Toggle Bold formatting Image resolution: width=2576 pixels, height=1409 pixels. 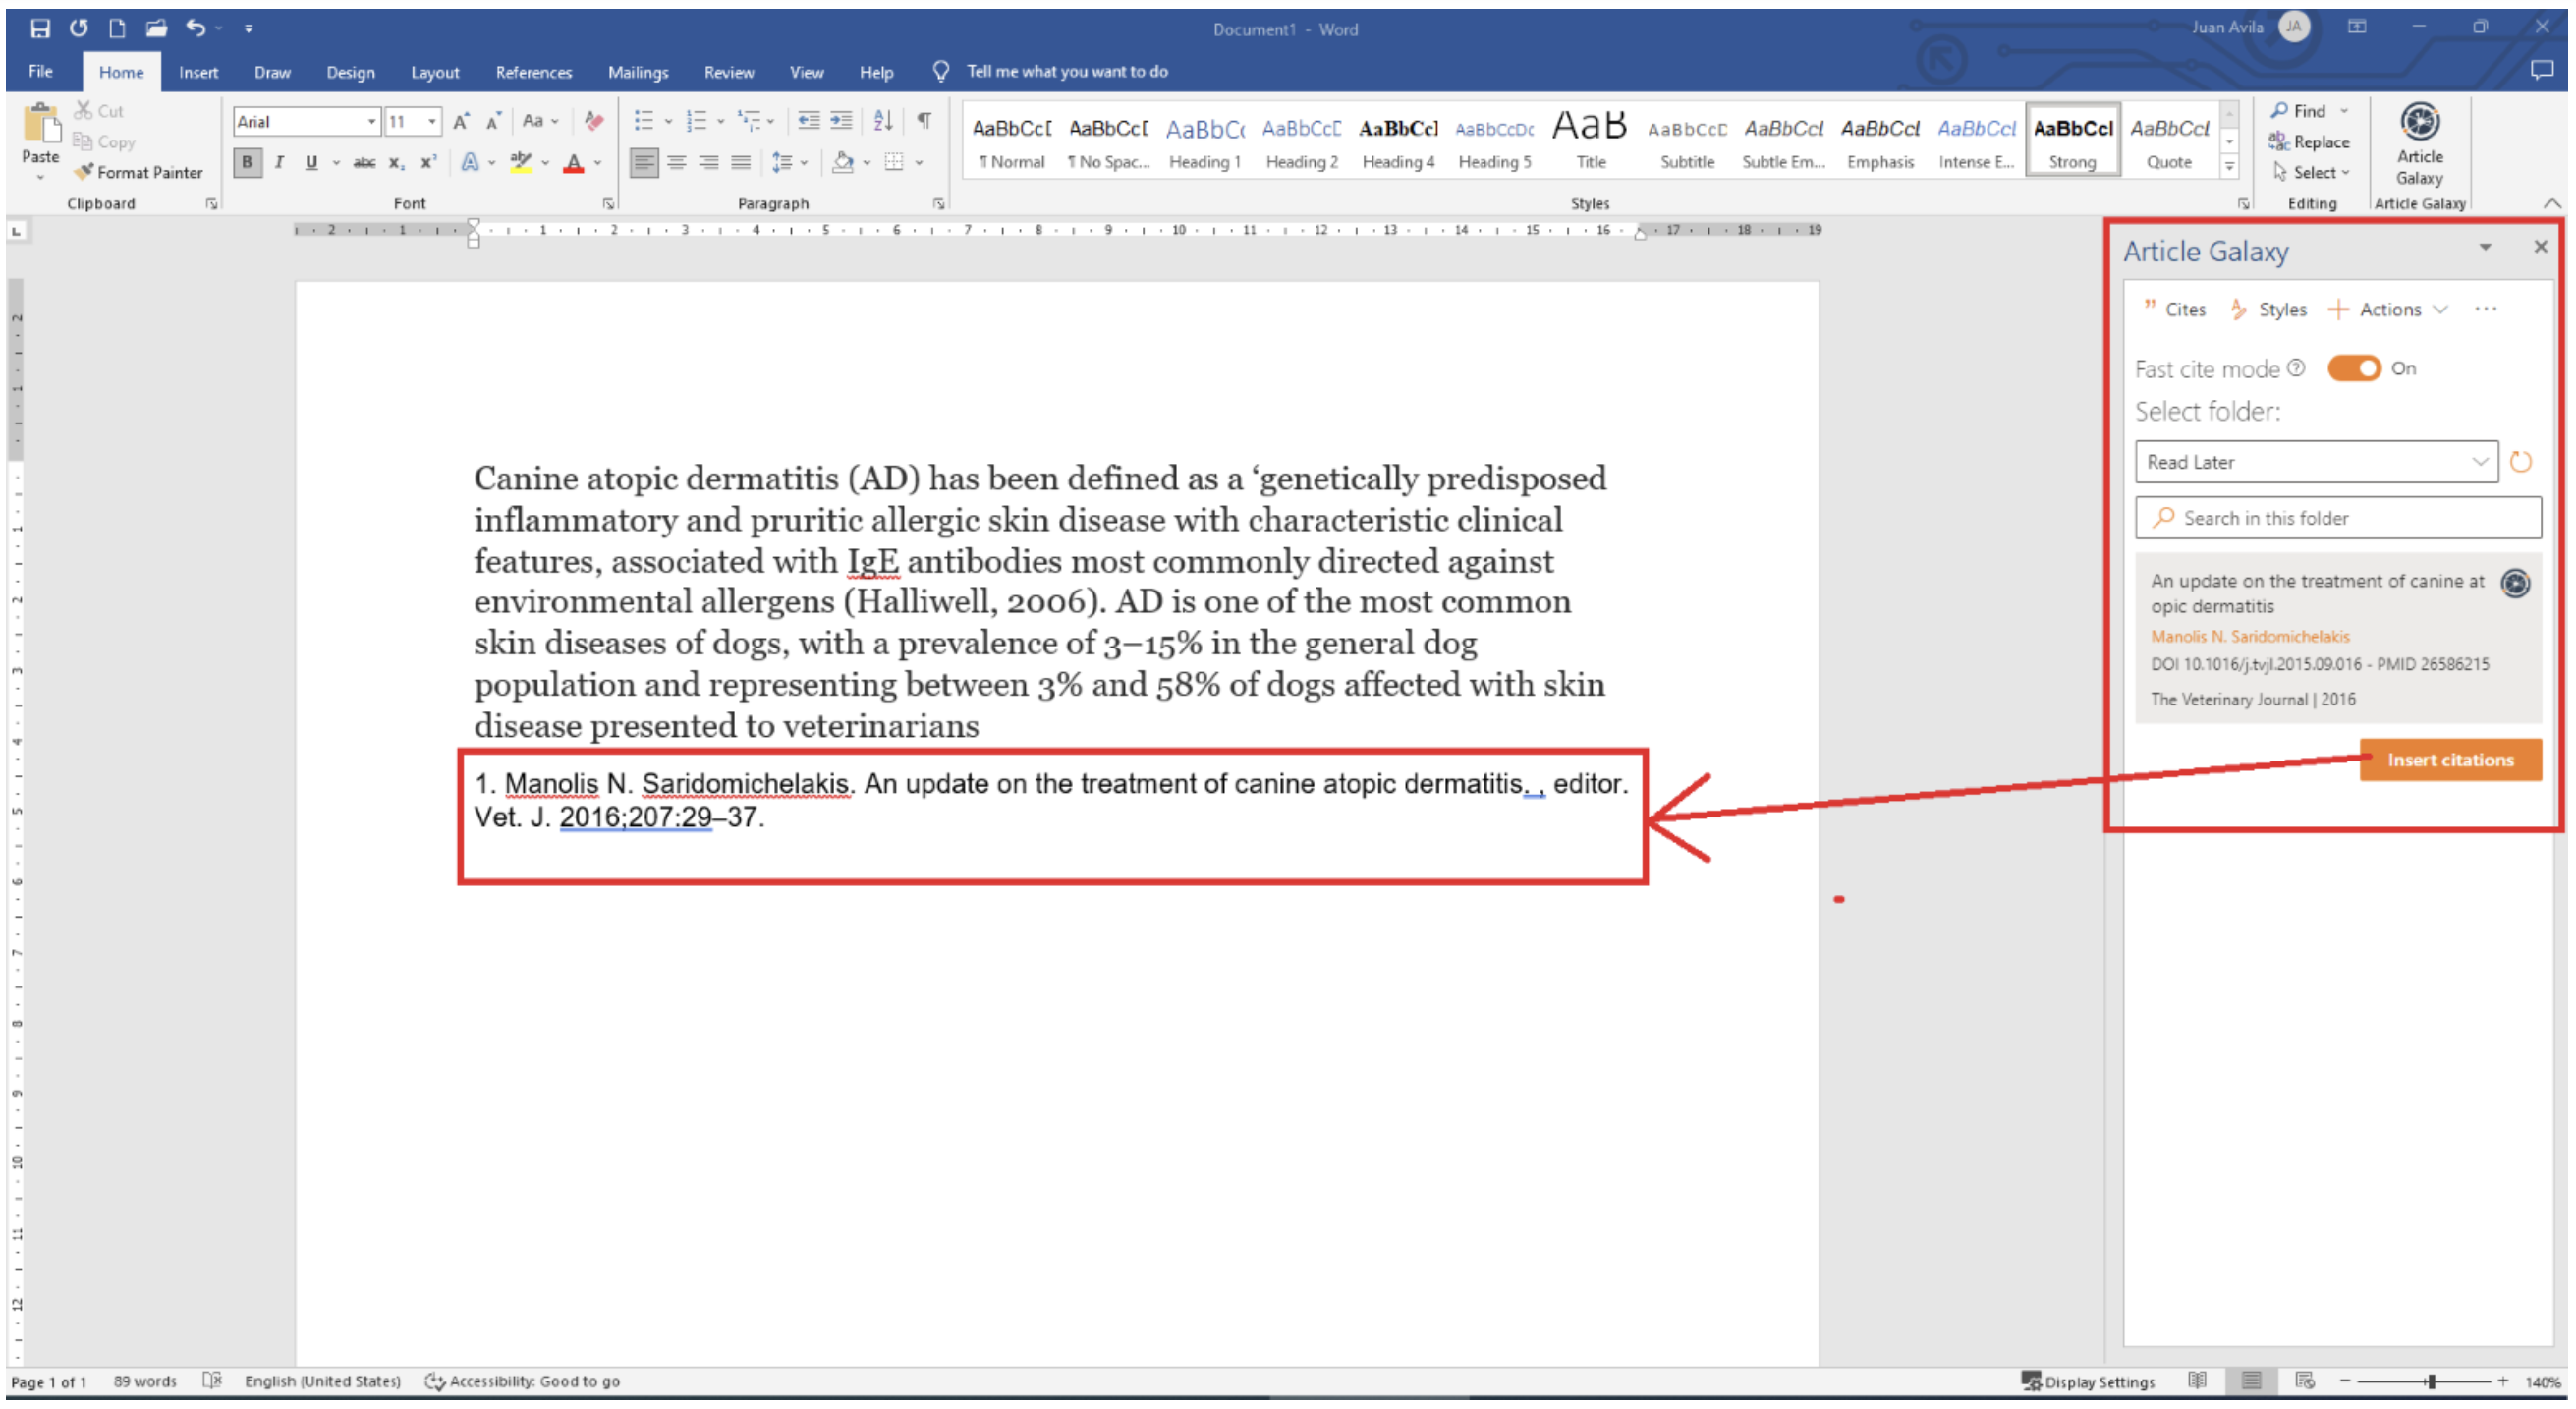pyautogui.click(x=247, y=162)
